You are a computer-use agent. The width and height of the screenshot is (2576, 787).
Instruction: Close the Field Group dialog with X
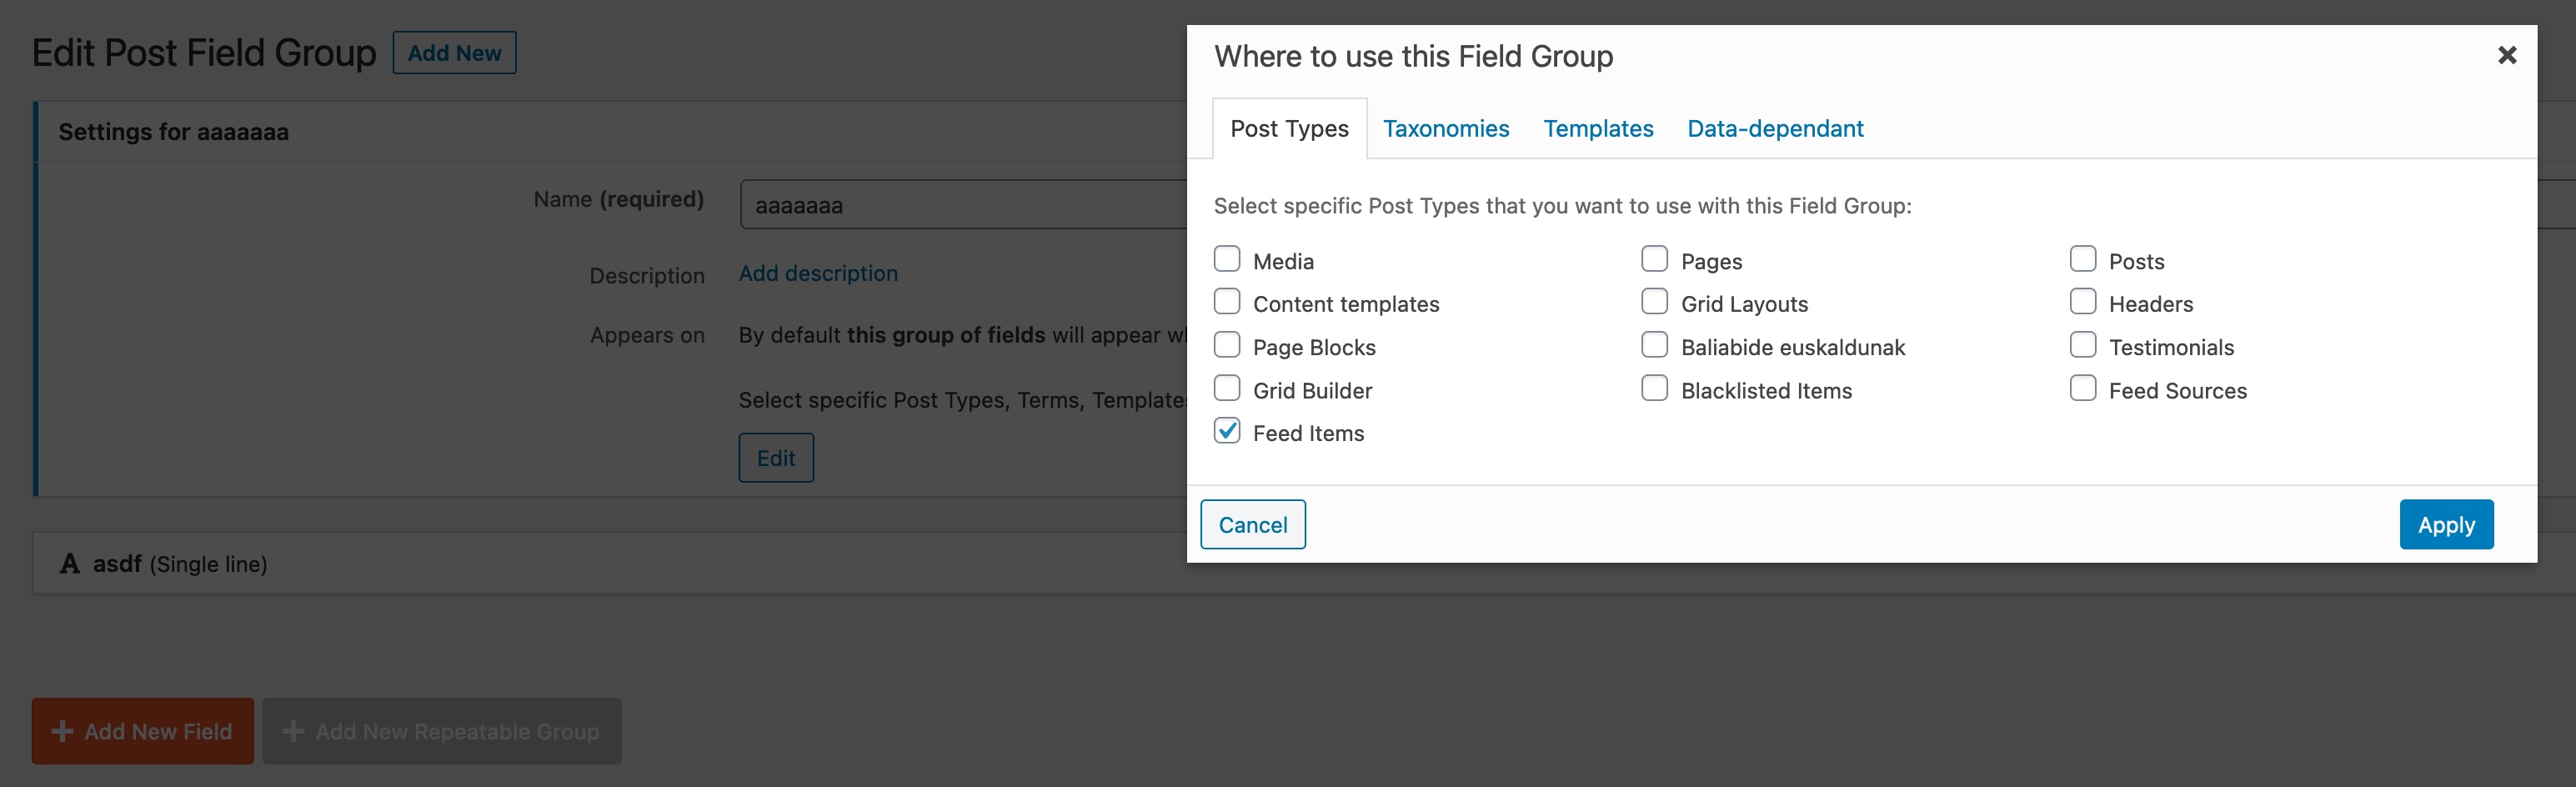click(2506, 55)
